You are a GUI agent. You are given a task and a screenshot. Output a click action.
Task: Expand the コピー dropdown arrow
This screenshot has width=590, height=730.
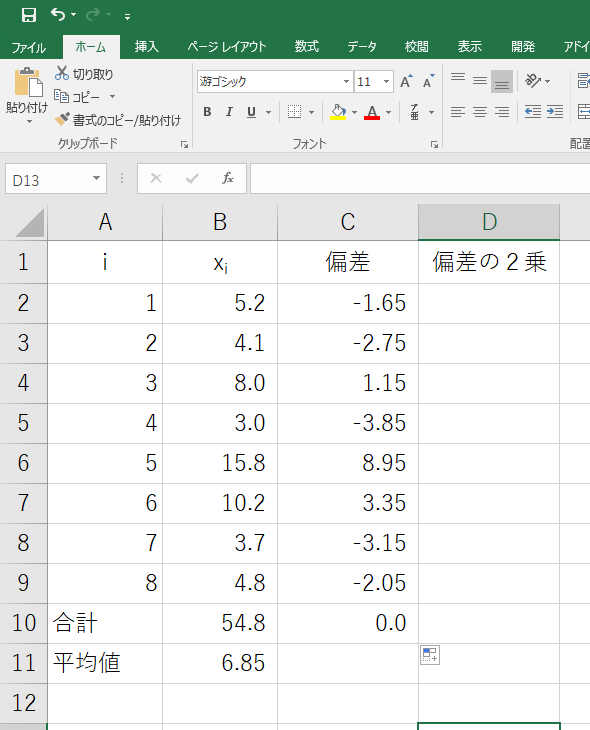[112, 96]
